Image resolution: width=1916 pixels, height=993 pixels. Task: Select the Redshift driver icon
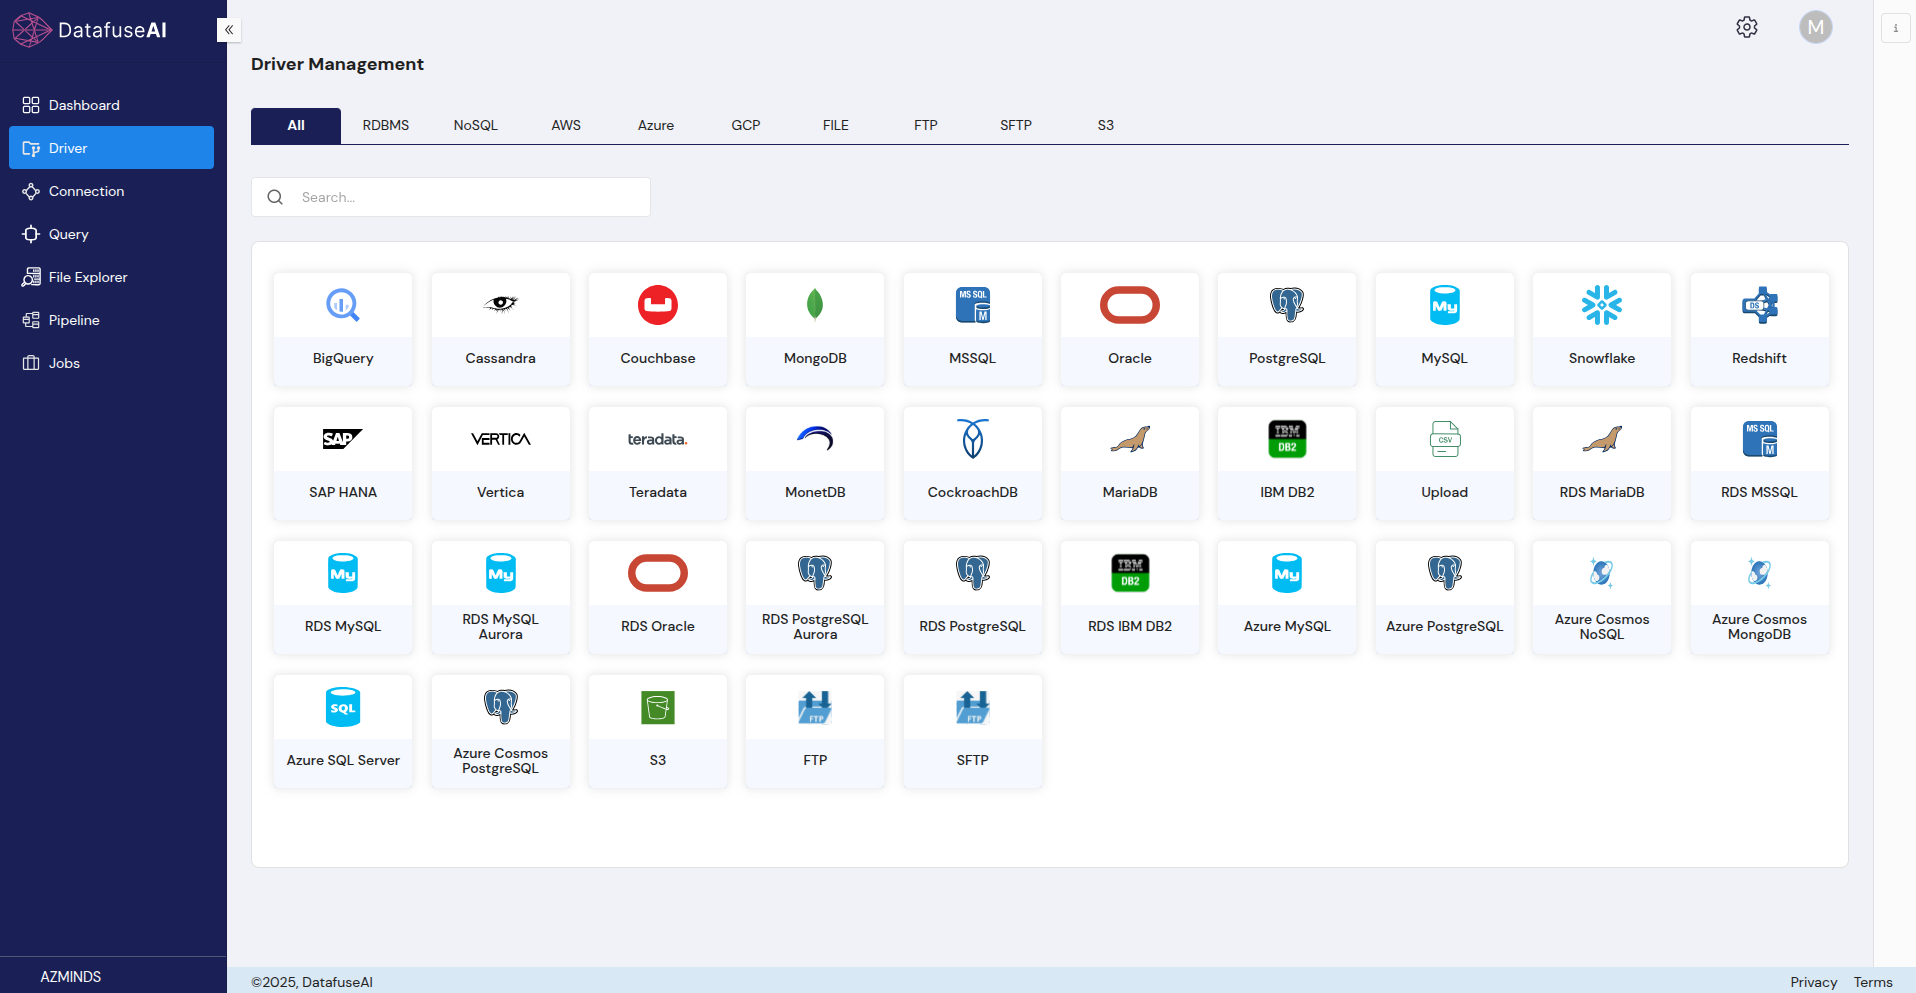[x=1759, y=305]
